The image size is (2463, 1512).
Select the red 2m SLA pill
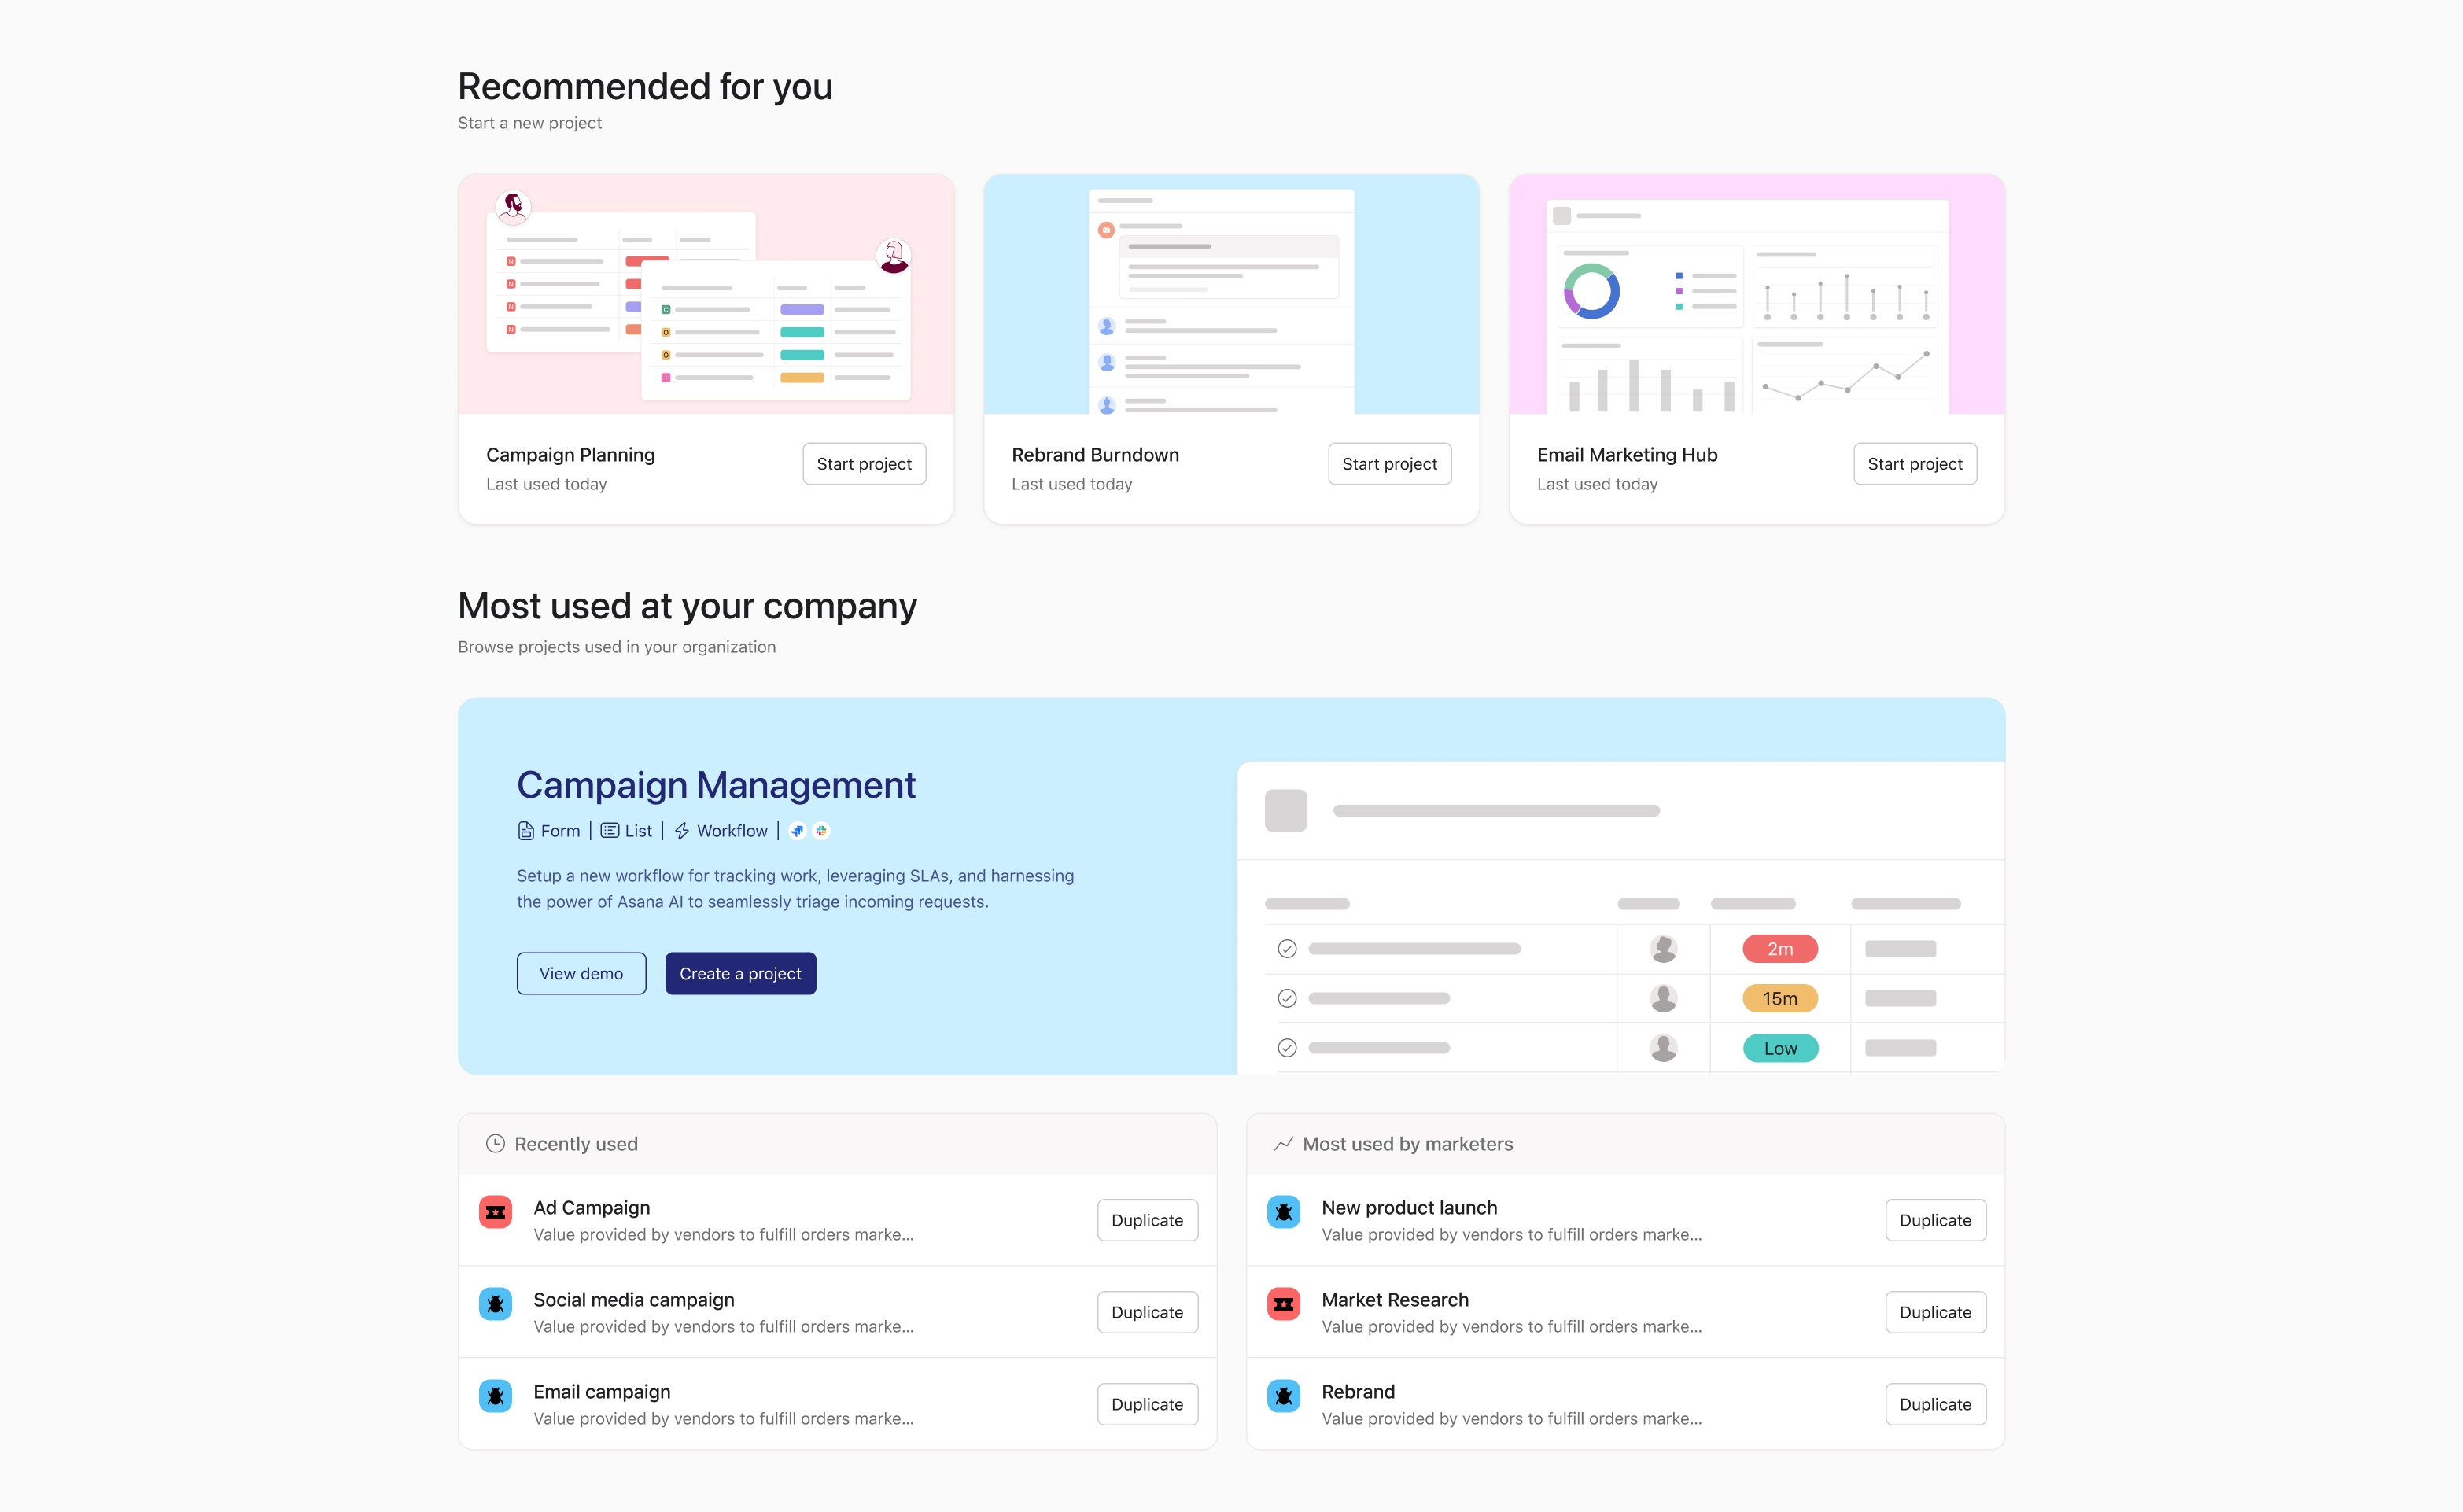coord(1779,949)
